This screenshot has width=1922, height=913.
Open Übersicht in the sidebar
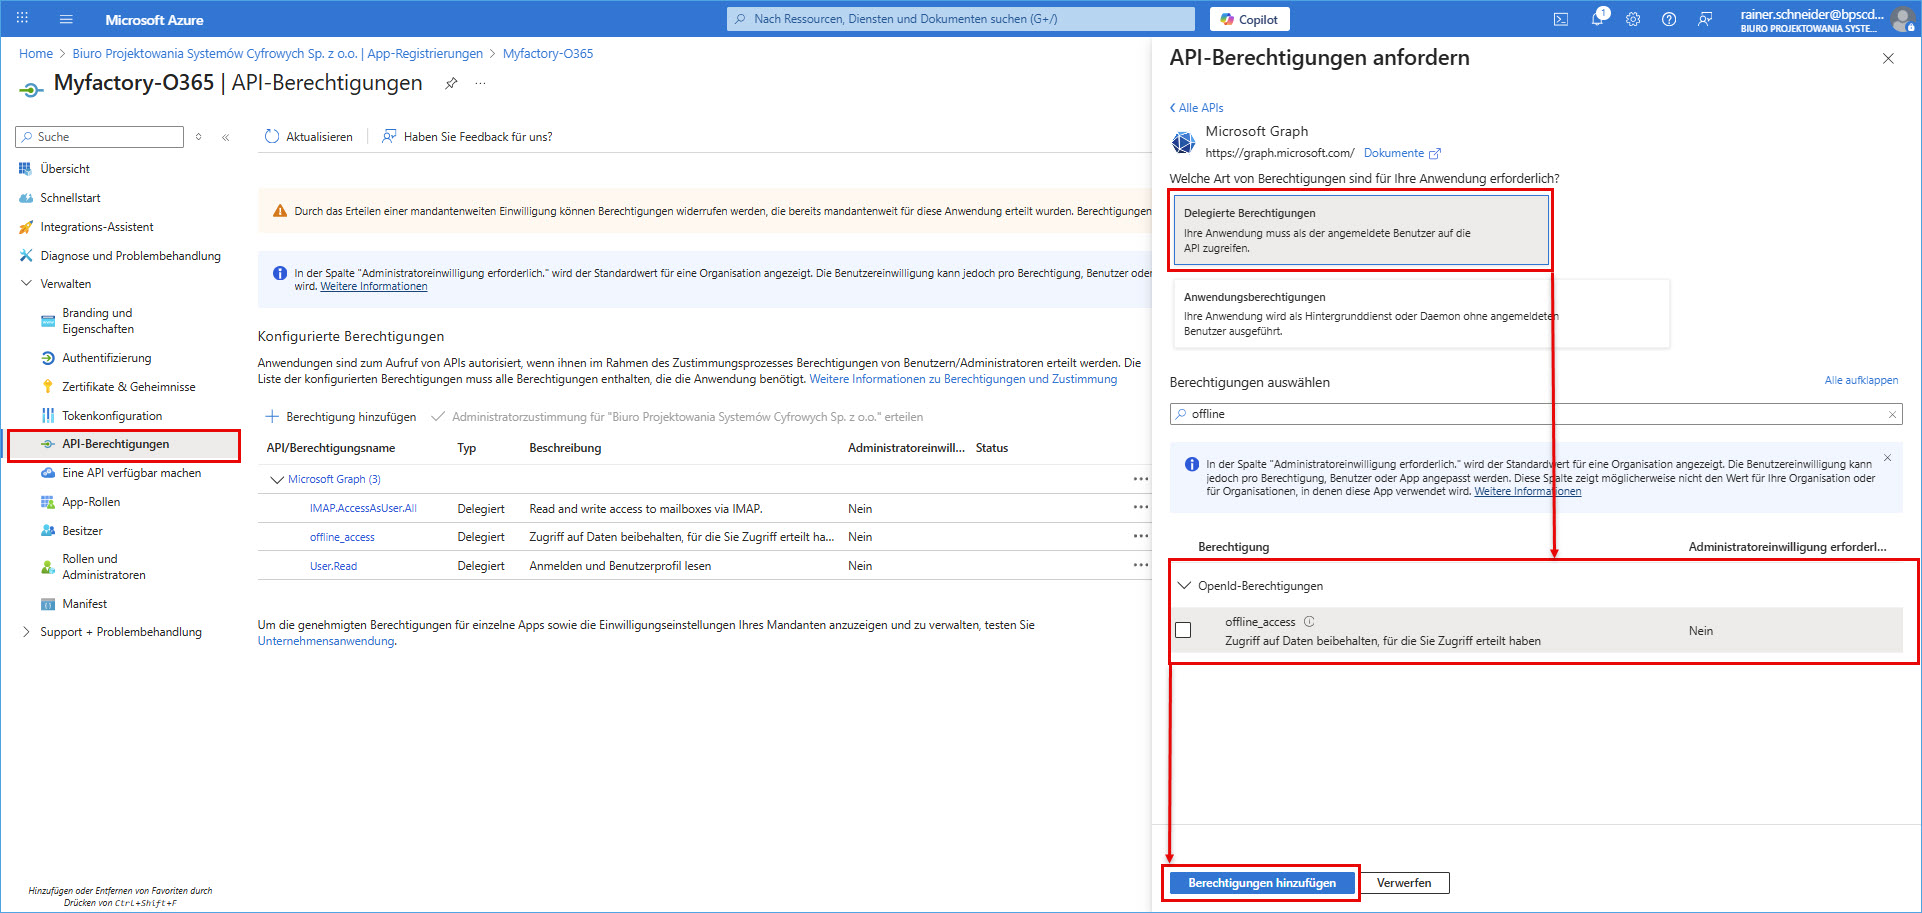[x=65, y=169]
